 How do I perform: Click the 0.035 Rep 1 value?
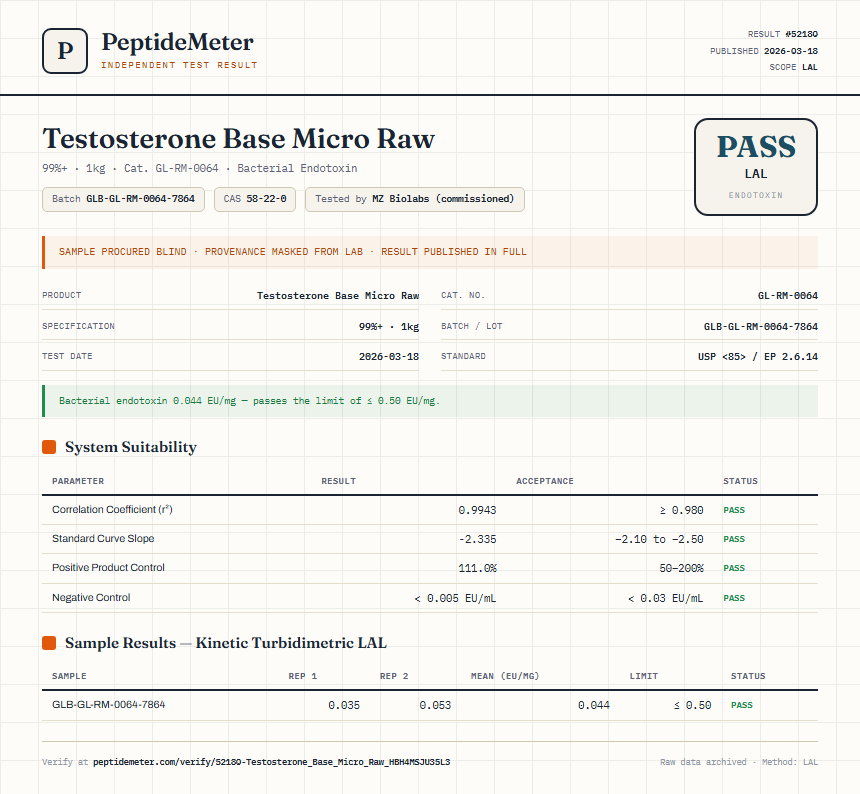(x=344, y=705)
